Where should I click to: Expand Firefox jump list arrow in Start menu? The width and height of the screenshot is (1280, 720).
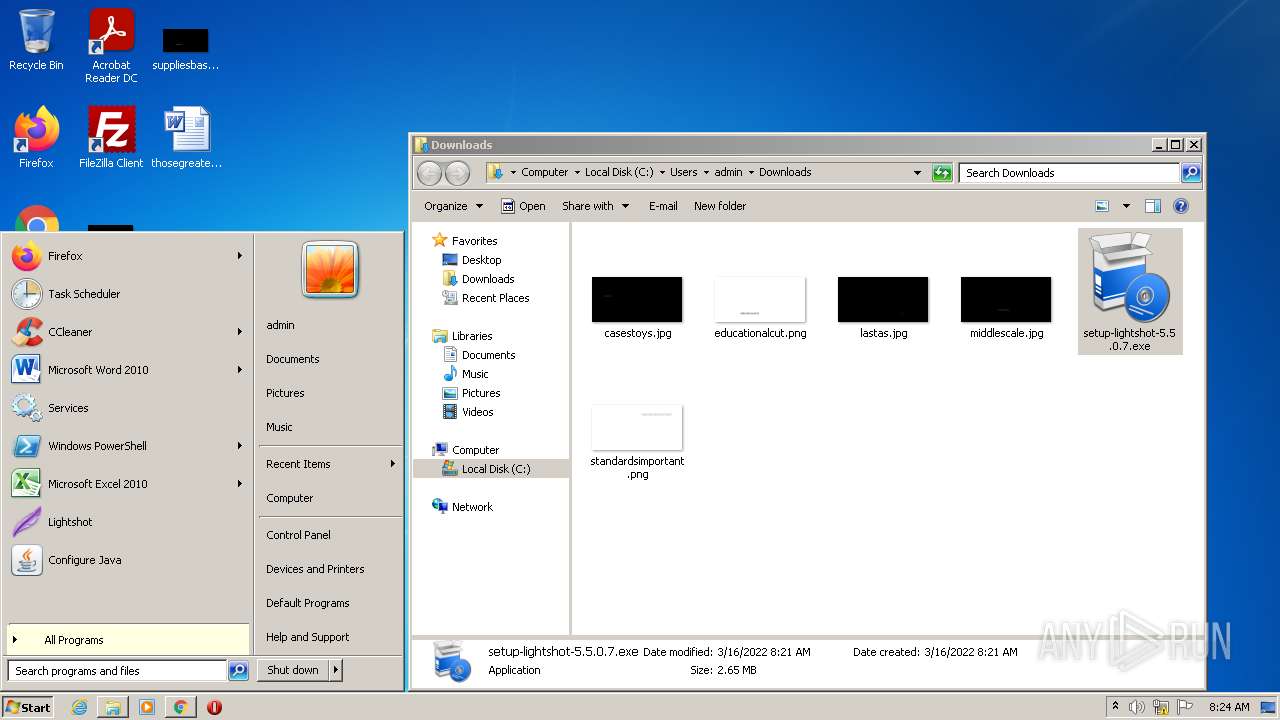coord(240,256)
